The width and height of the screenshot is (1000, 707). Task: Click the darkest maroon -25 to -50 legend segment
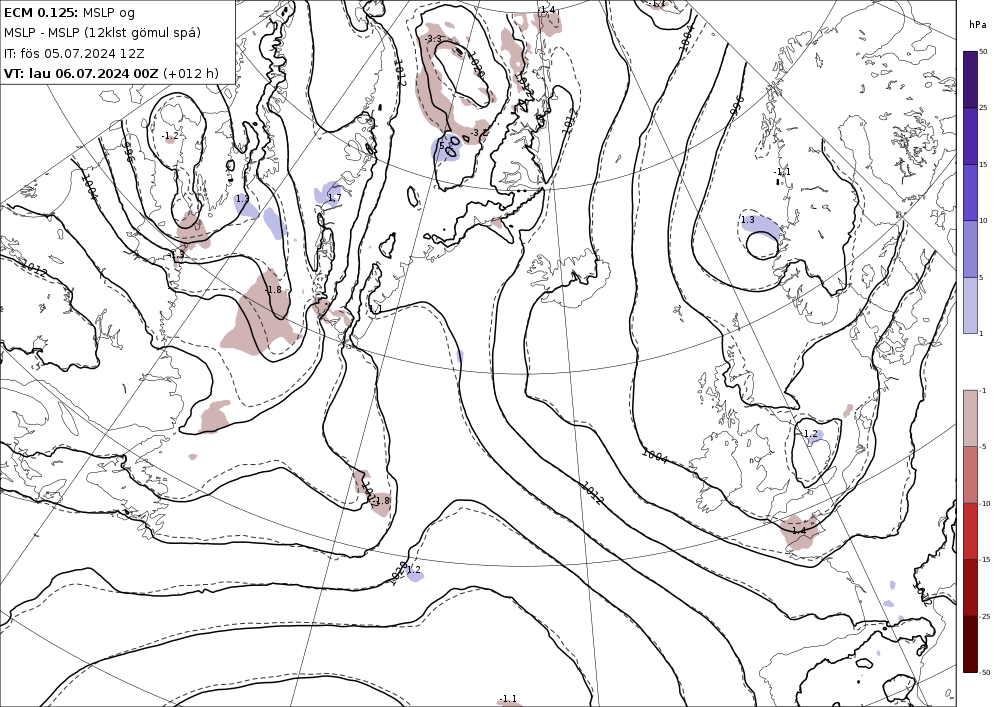tap(970, 644)
